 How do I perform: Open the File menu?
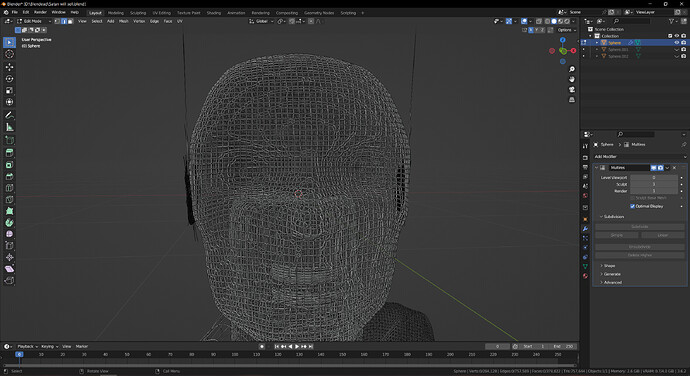[15, 12]
